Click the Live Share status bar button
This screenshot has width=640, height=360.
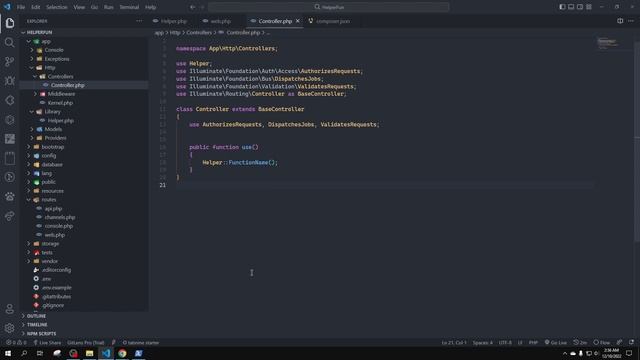point(47,342)
